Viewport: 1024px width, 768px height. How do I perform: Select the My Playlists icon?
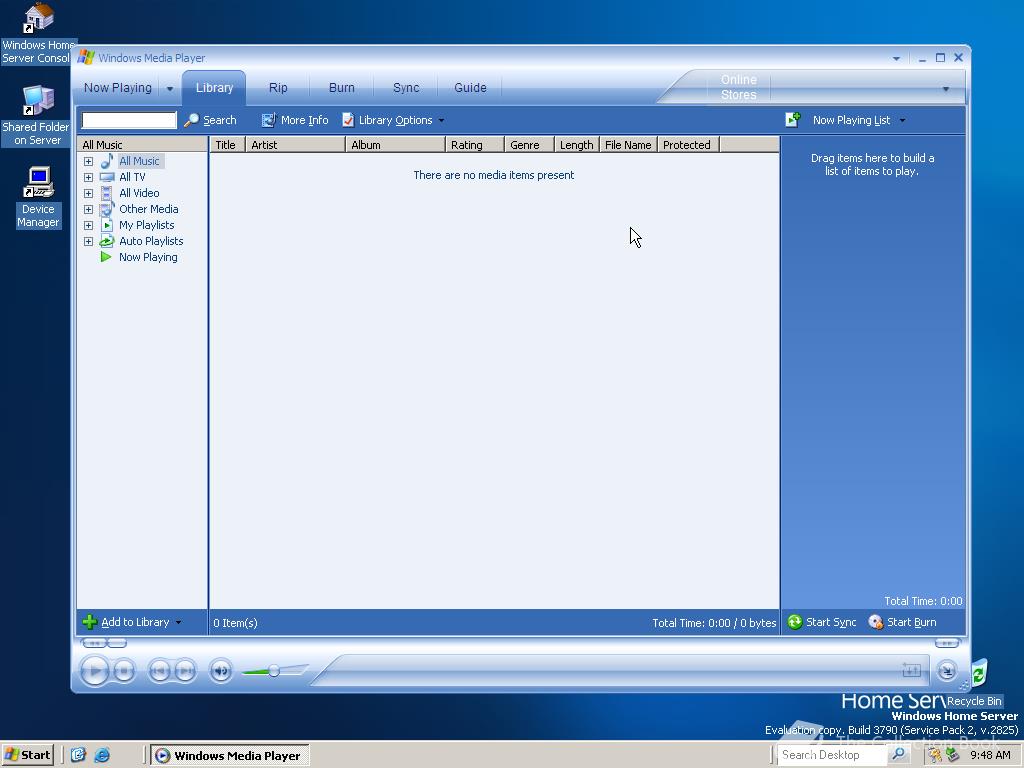click(107, 225)
